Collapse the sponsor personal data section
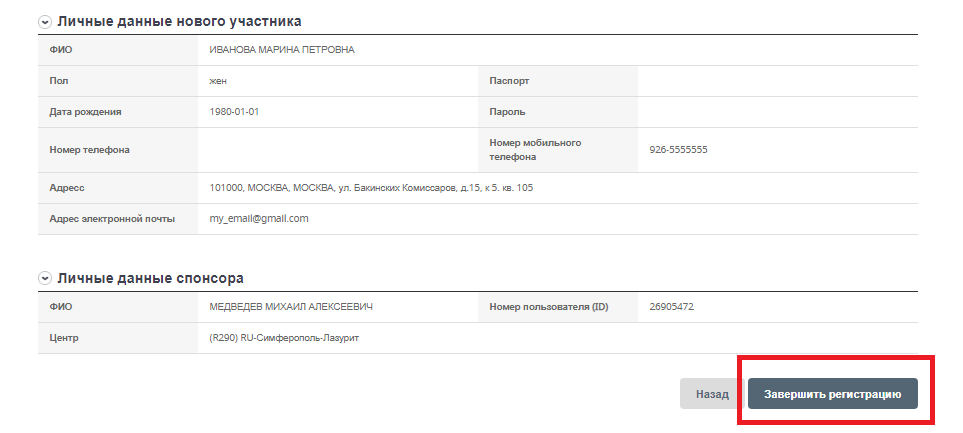The height and width of the screenshot is (433, 963). point(44,278)
